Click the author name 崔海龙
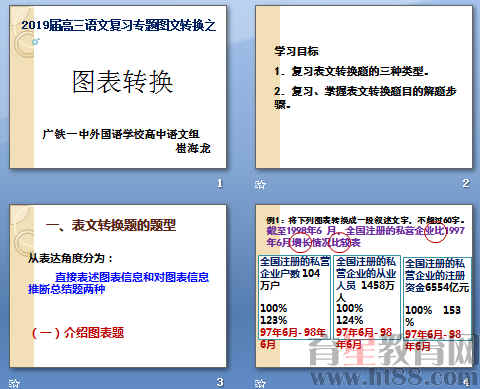Screen dimensions: 480x389 193,148
